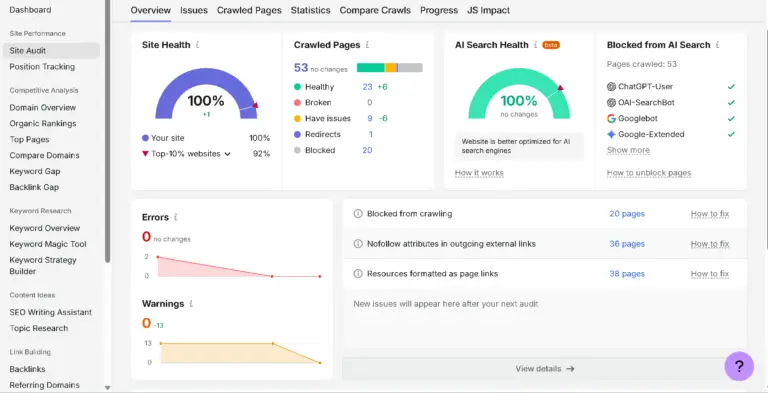The height and width of the screenshot is (393, 768).
Task: Click the Errors trend chart
Action: coord(239,267)
